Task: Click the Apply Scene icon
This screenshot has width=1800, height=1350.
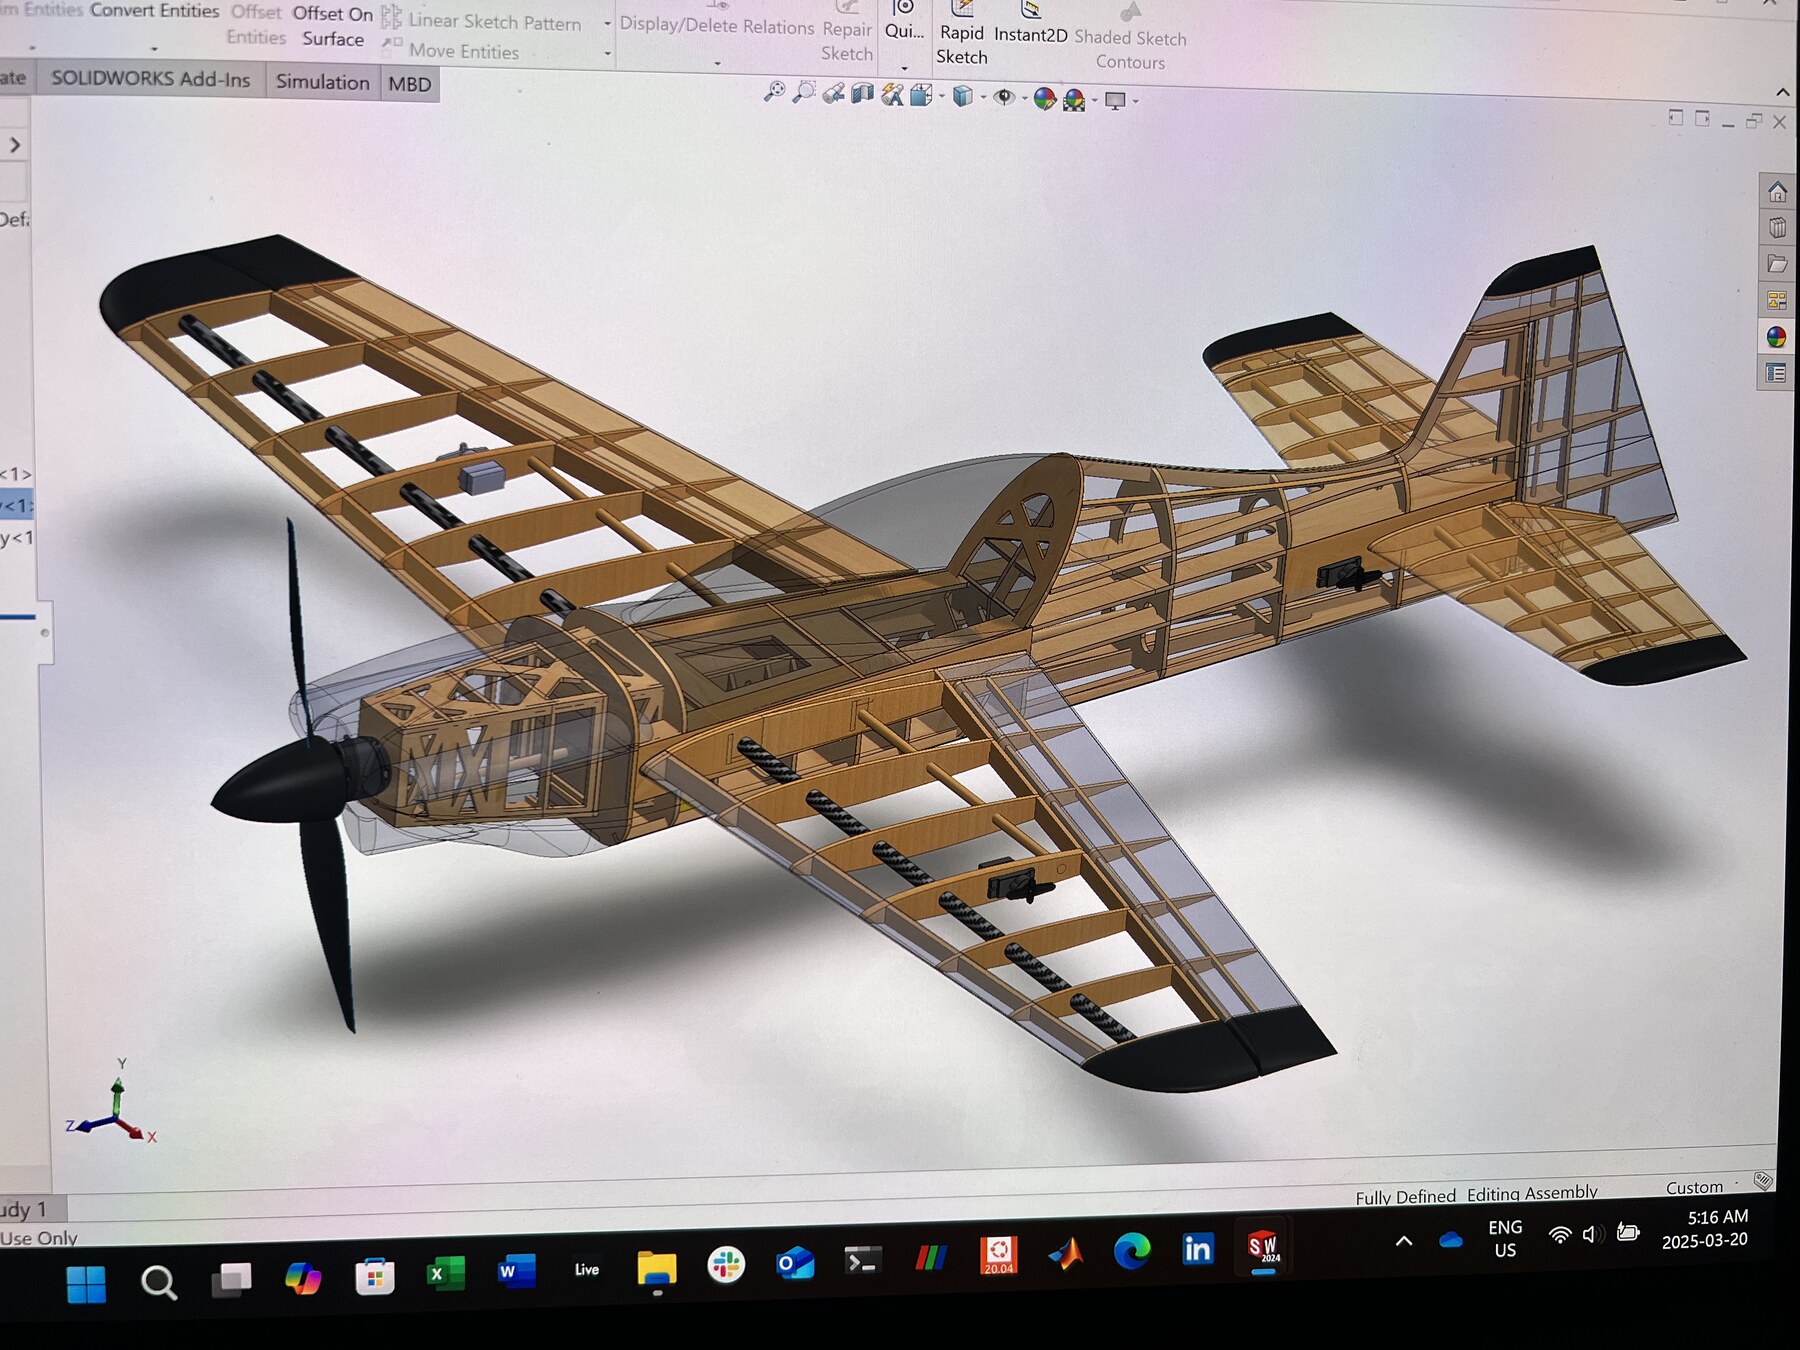Action: (x=1074, y=99)
